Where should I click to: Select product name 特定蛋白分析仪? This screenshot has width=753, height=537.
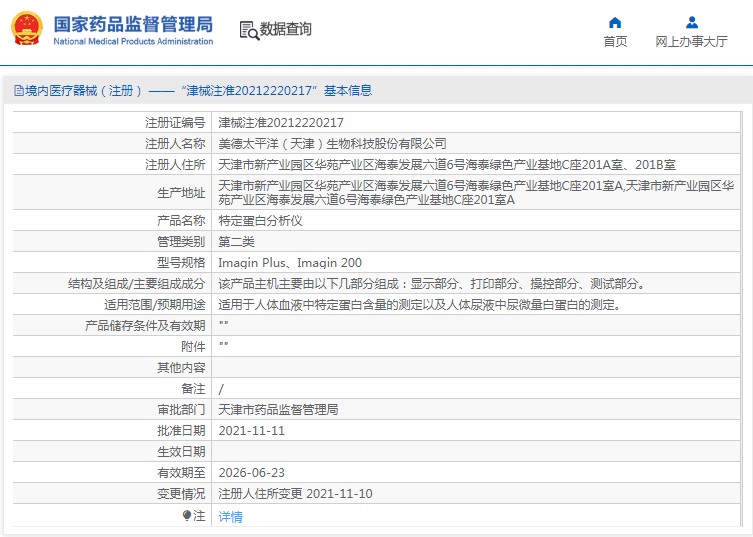point(260,221)
